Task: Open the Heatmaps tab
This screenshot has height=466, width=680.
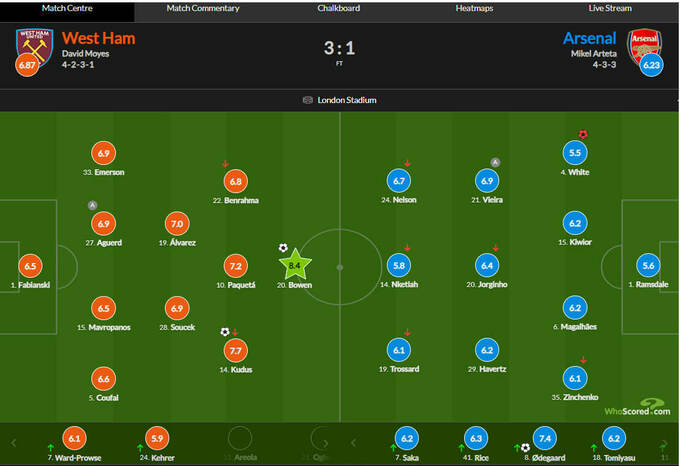Action: point(474,8)
